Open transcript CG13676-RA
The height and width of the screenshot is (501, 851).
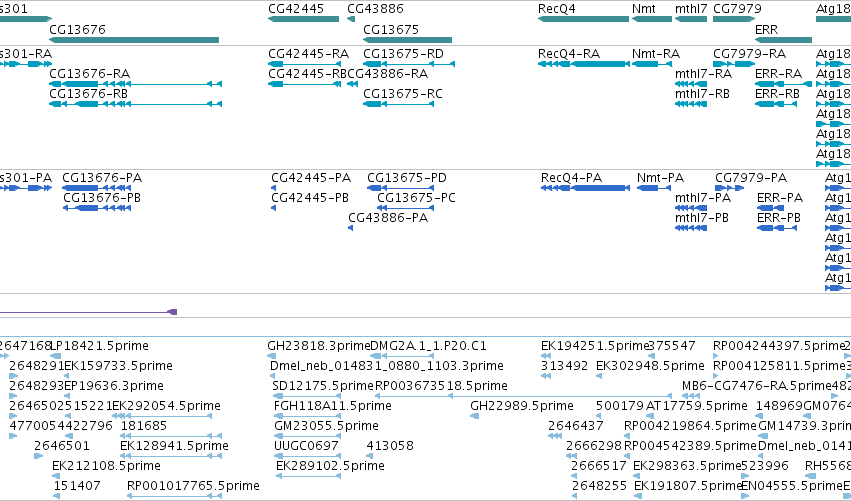(90, 73)
